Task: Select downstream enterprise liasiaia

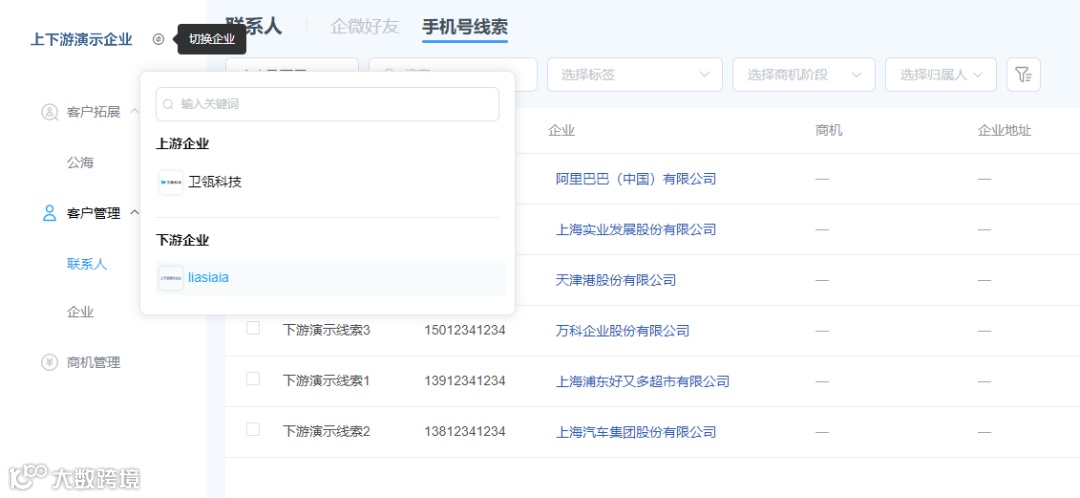Action: (x=331, y=278)
